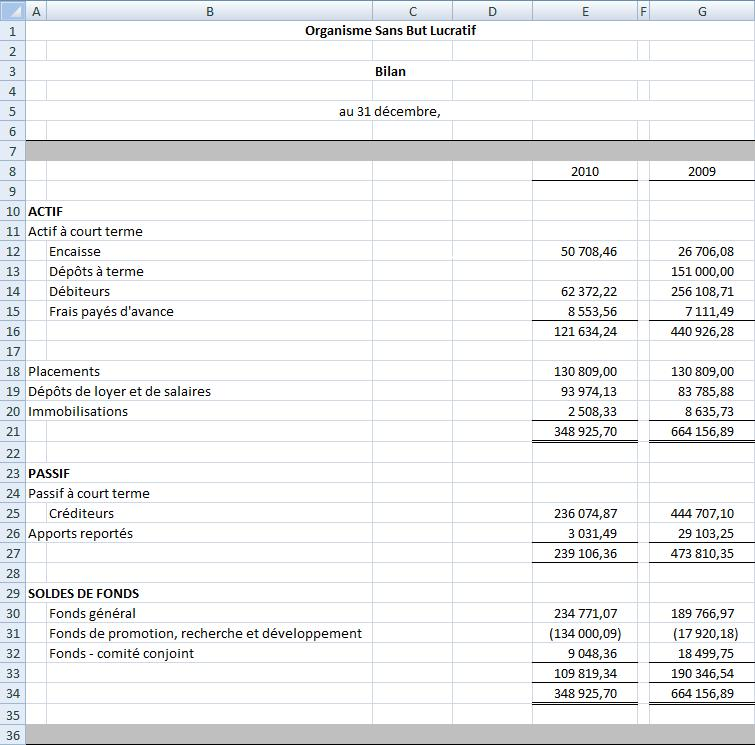Click the 'Bilan' heading cell
This screenshot has height=745, width=755.
(390, 71)
